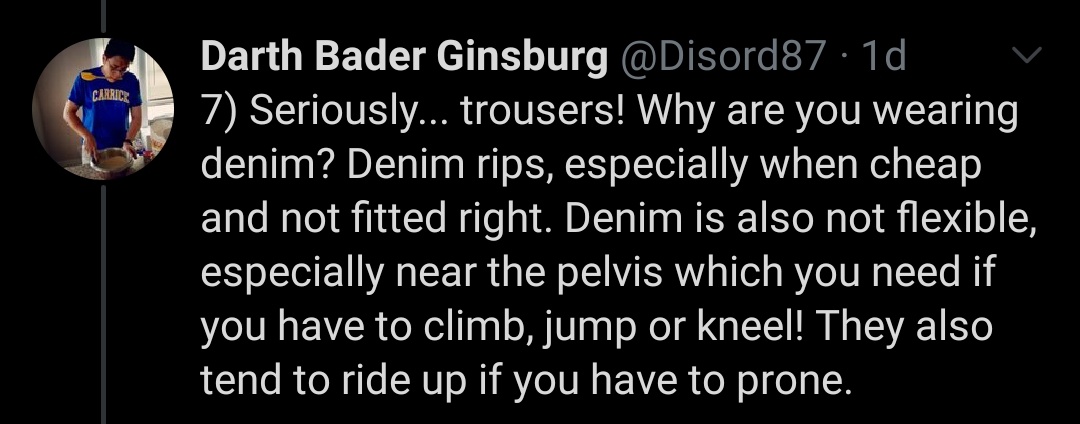Open the tweet via 1d timestamp

click(x=884, y=56)
